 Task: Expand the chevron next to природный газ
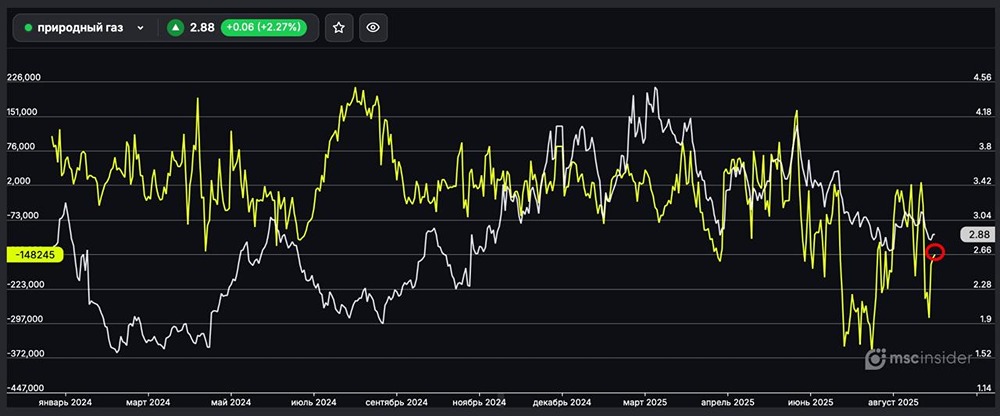click(x=140, y=28)
